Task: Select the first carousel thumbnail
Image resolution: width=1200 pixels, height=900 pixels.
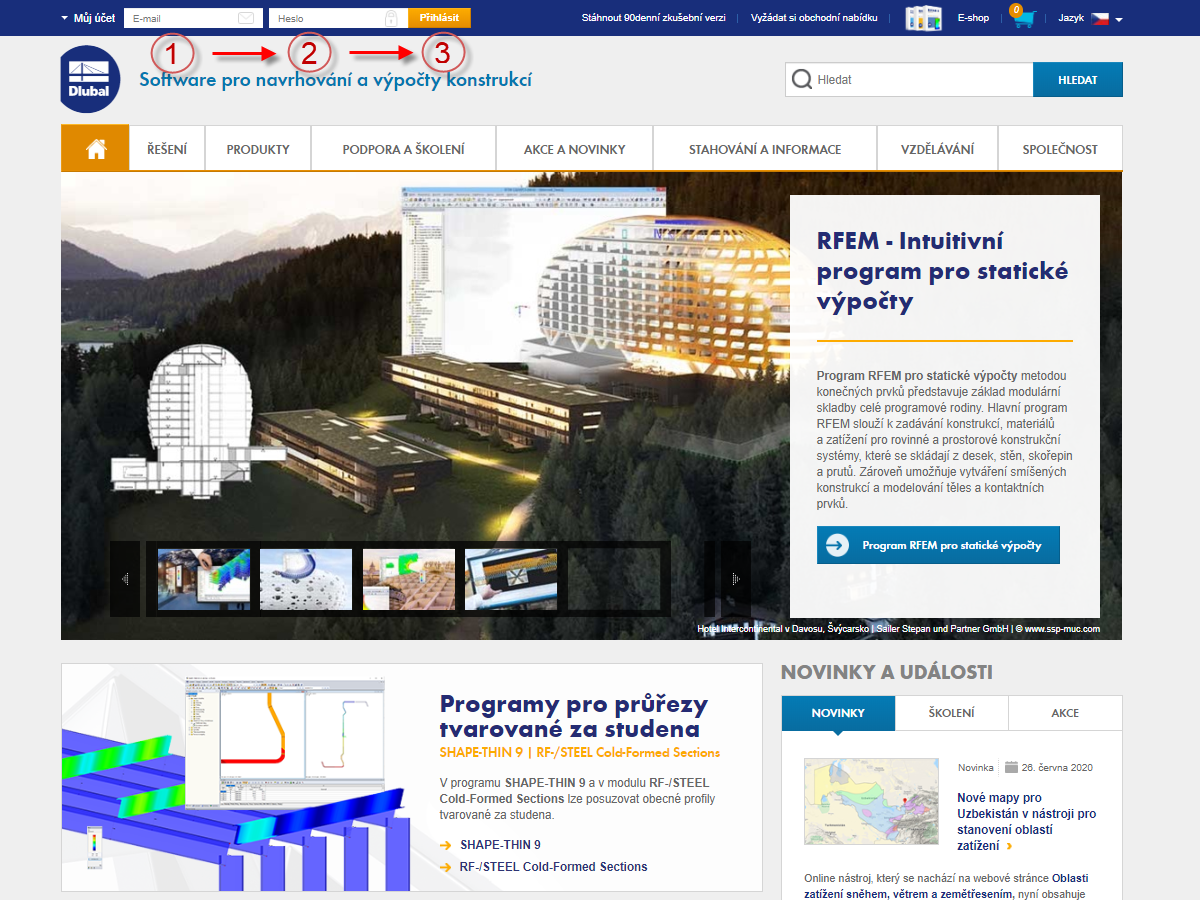Action: pos(204,579)
